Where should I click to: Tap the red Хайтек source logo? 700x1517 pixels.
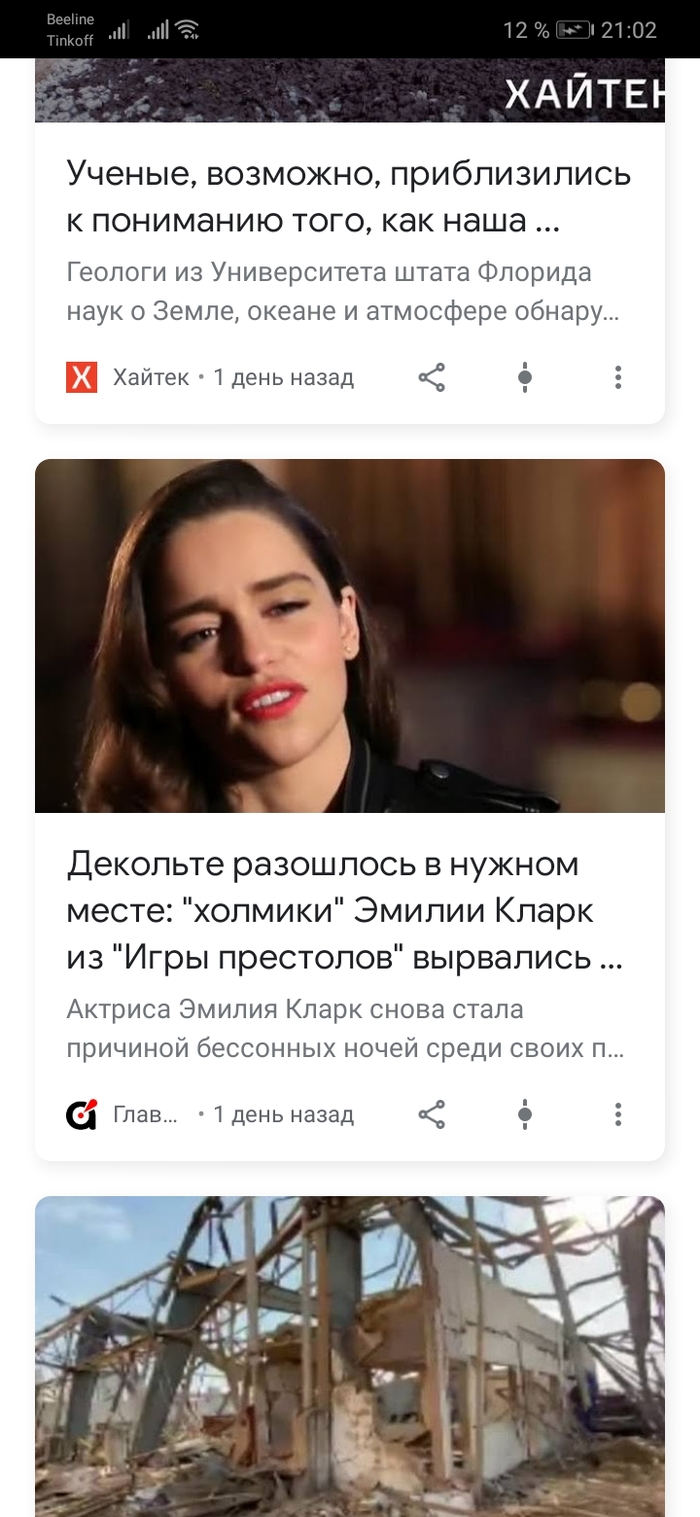[x=82, y=377]
